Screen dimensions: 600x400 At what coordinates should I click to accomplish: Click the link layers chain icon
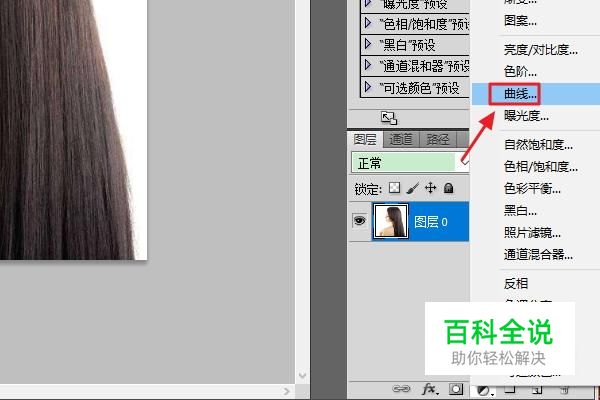pos(401,389)
